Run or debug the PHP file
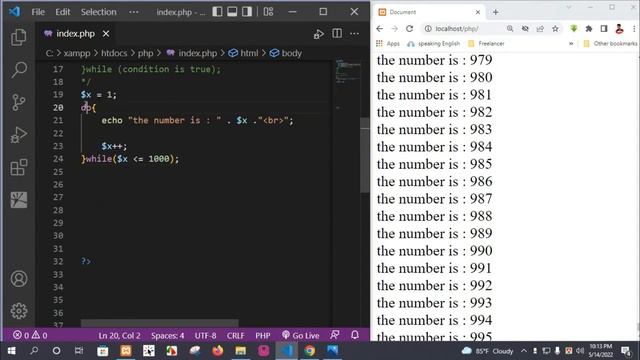Screen dimensions: 640x360 click(x=318, y=34)
